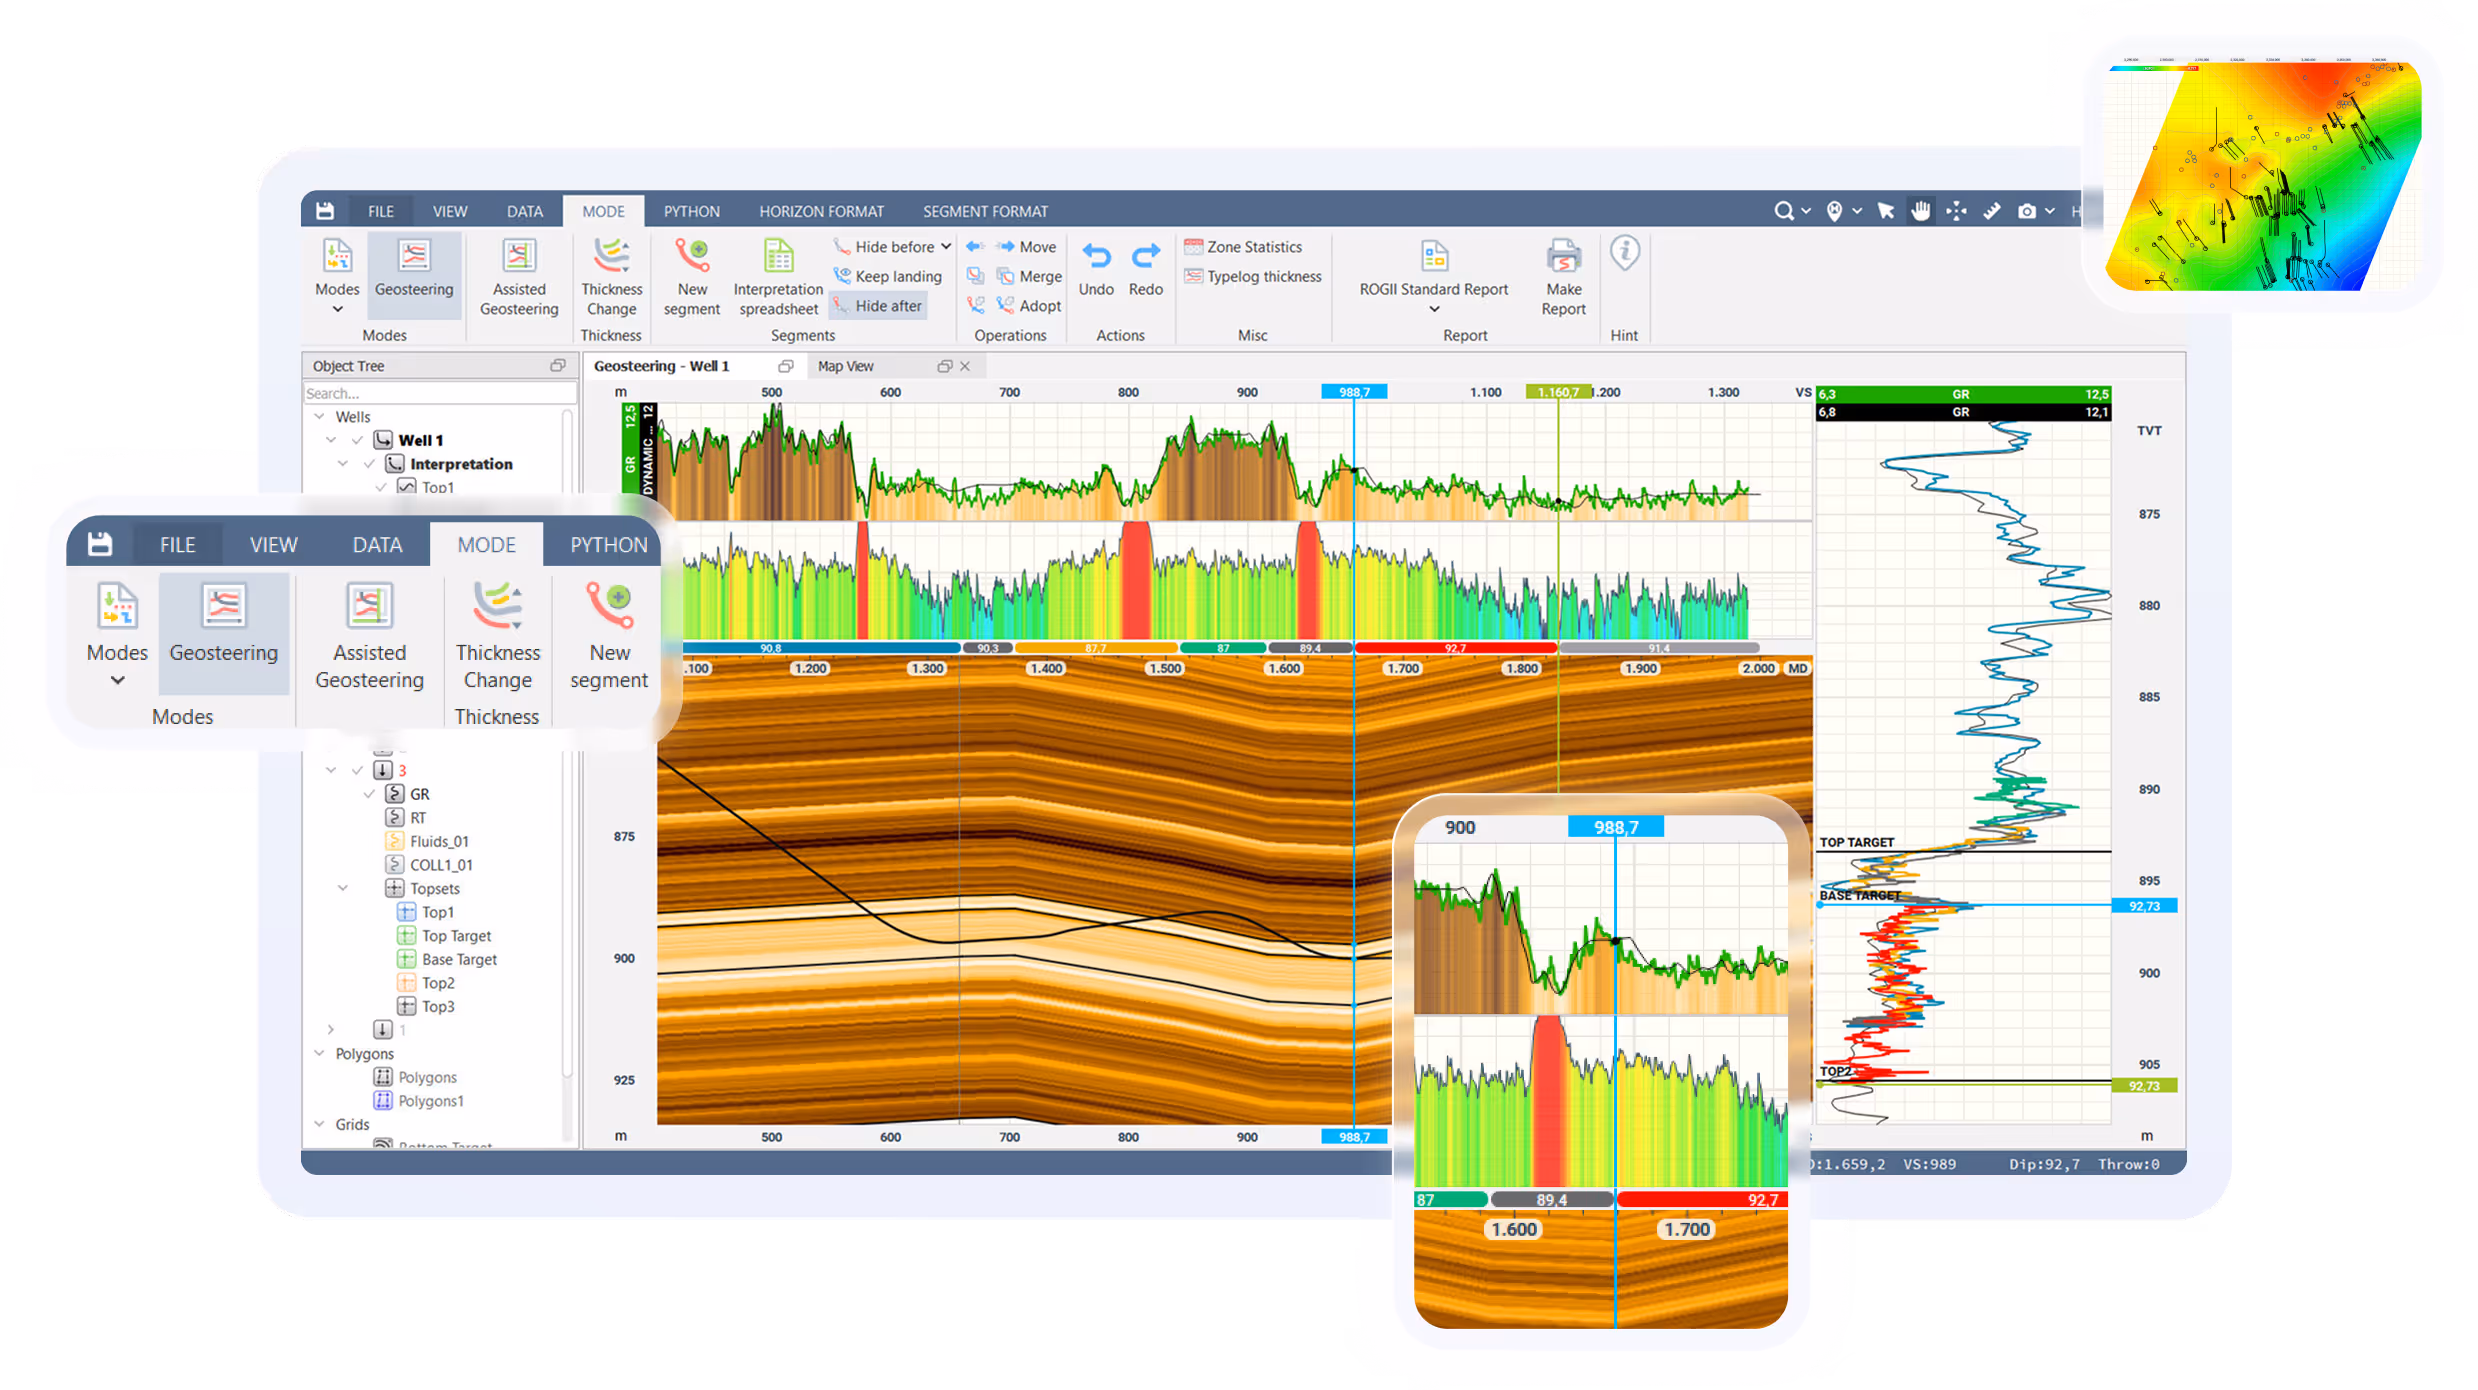This screenshot has height=1390, width=2478.
Task: Click the green GR header bar in the typelog track
Action: click(x=1962, y=394)
